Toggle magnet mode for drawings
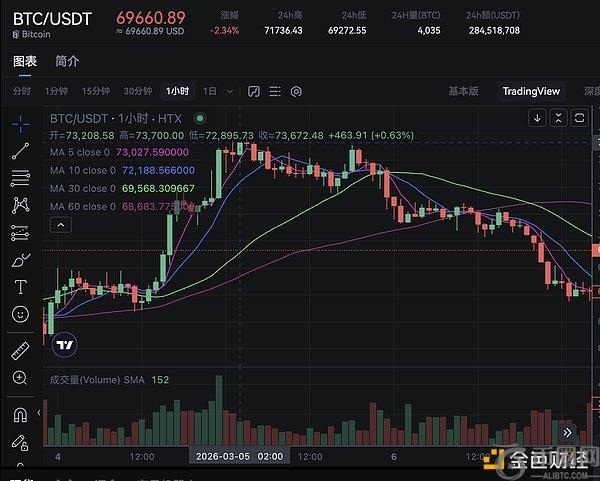Image resolution: width=600 pixels, height=481 pixels. coord(20,414)
